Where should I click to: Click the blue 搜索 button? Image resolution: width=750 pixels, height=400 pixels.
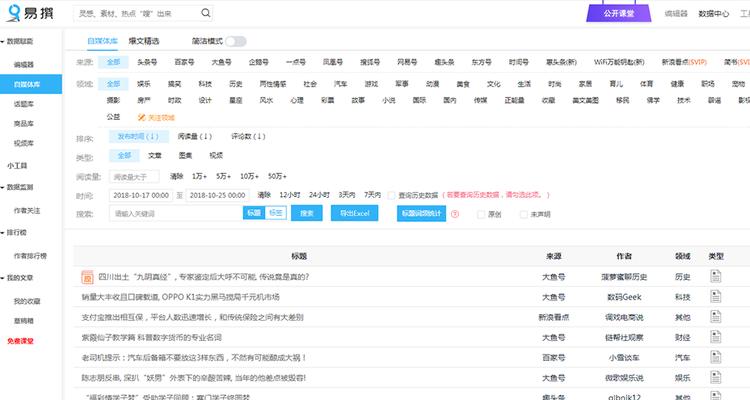[307, 213]
